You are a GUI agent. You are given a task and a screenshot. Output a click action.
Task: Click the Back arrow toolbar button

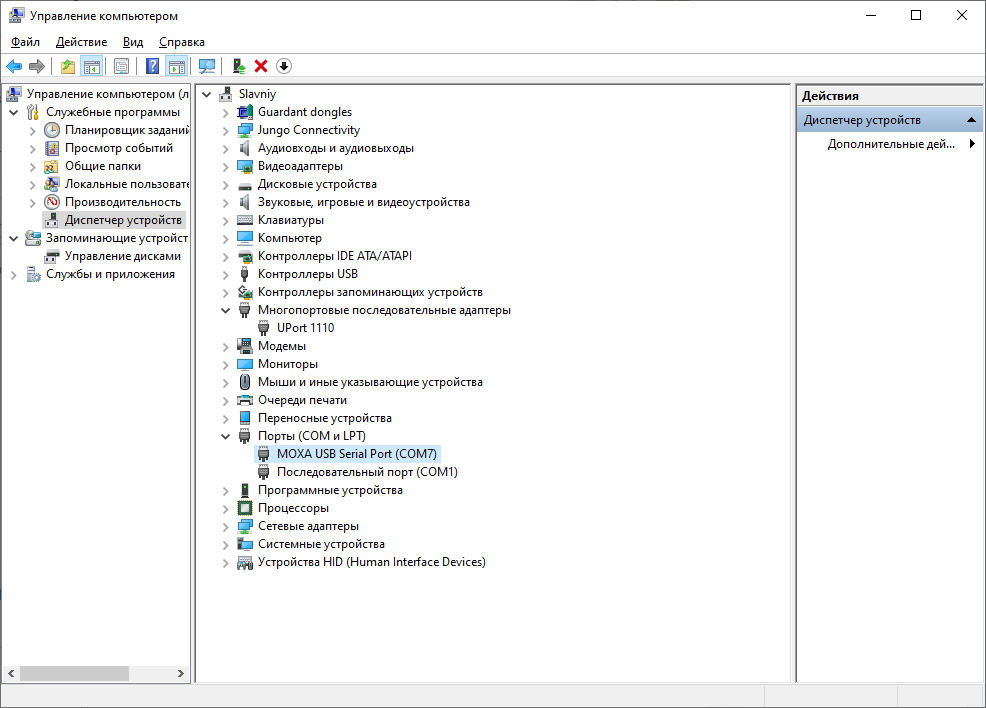click(x=14, y=66)
